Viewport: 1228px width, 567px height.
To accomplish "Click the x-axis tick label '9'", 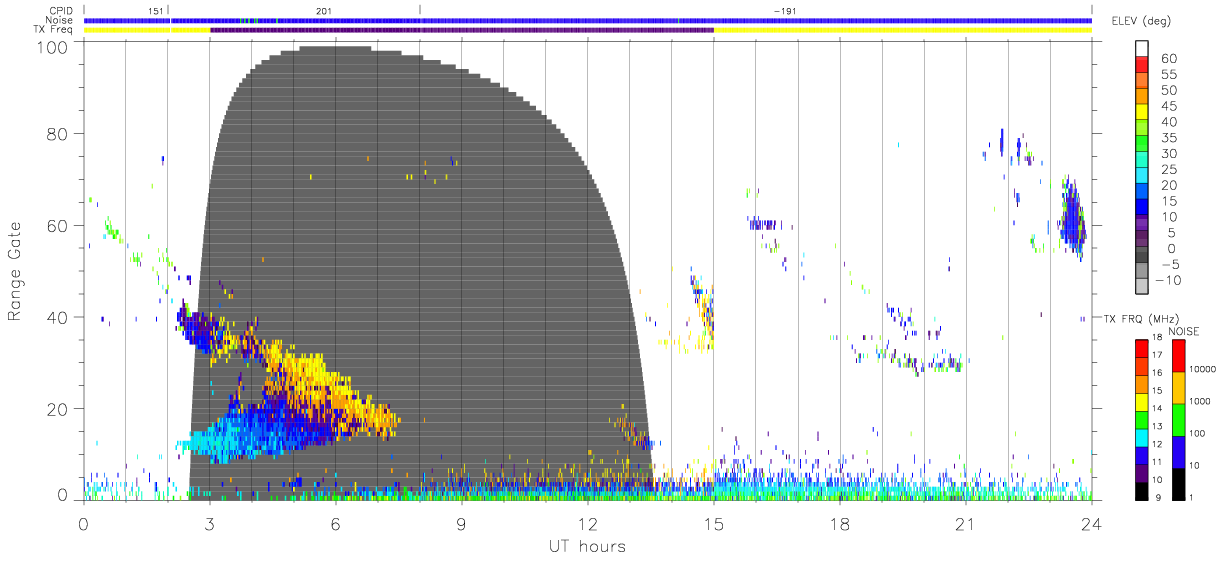I will tap(462, 523).
